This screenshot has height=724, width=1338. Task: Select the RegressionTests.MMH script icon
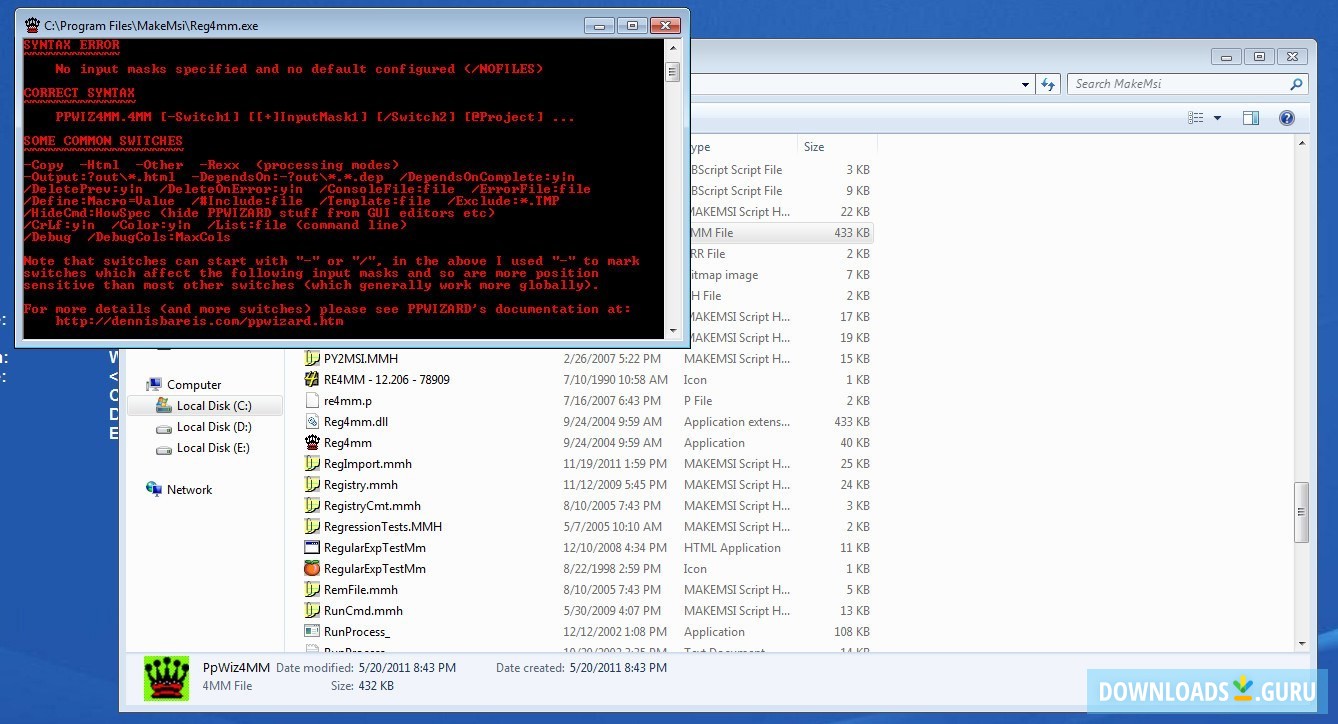coord(312,527)
